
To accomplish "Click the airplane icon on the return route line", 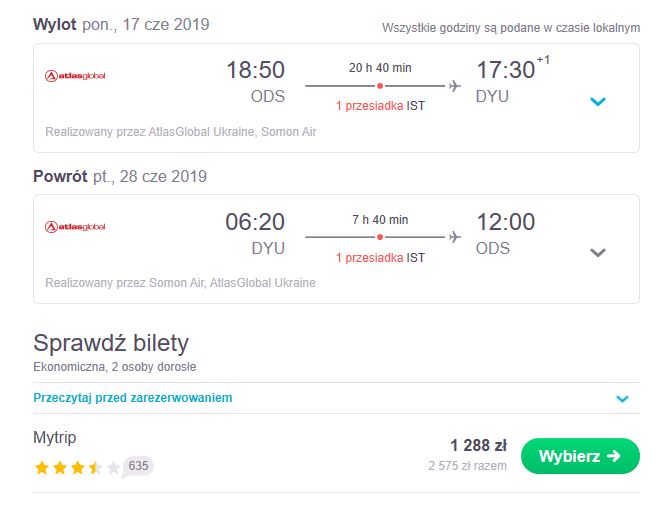I will (454, 237).
